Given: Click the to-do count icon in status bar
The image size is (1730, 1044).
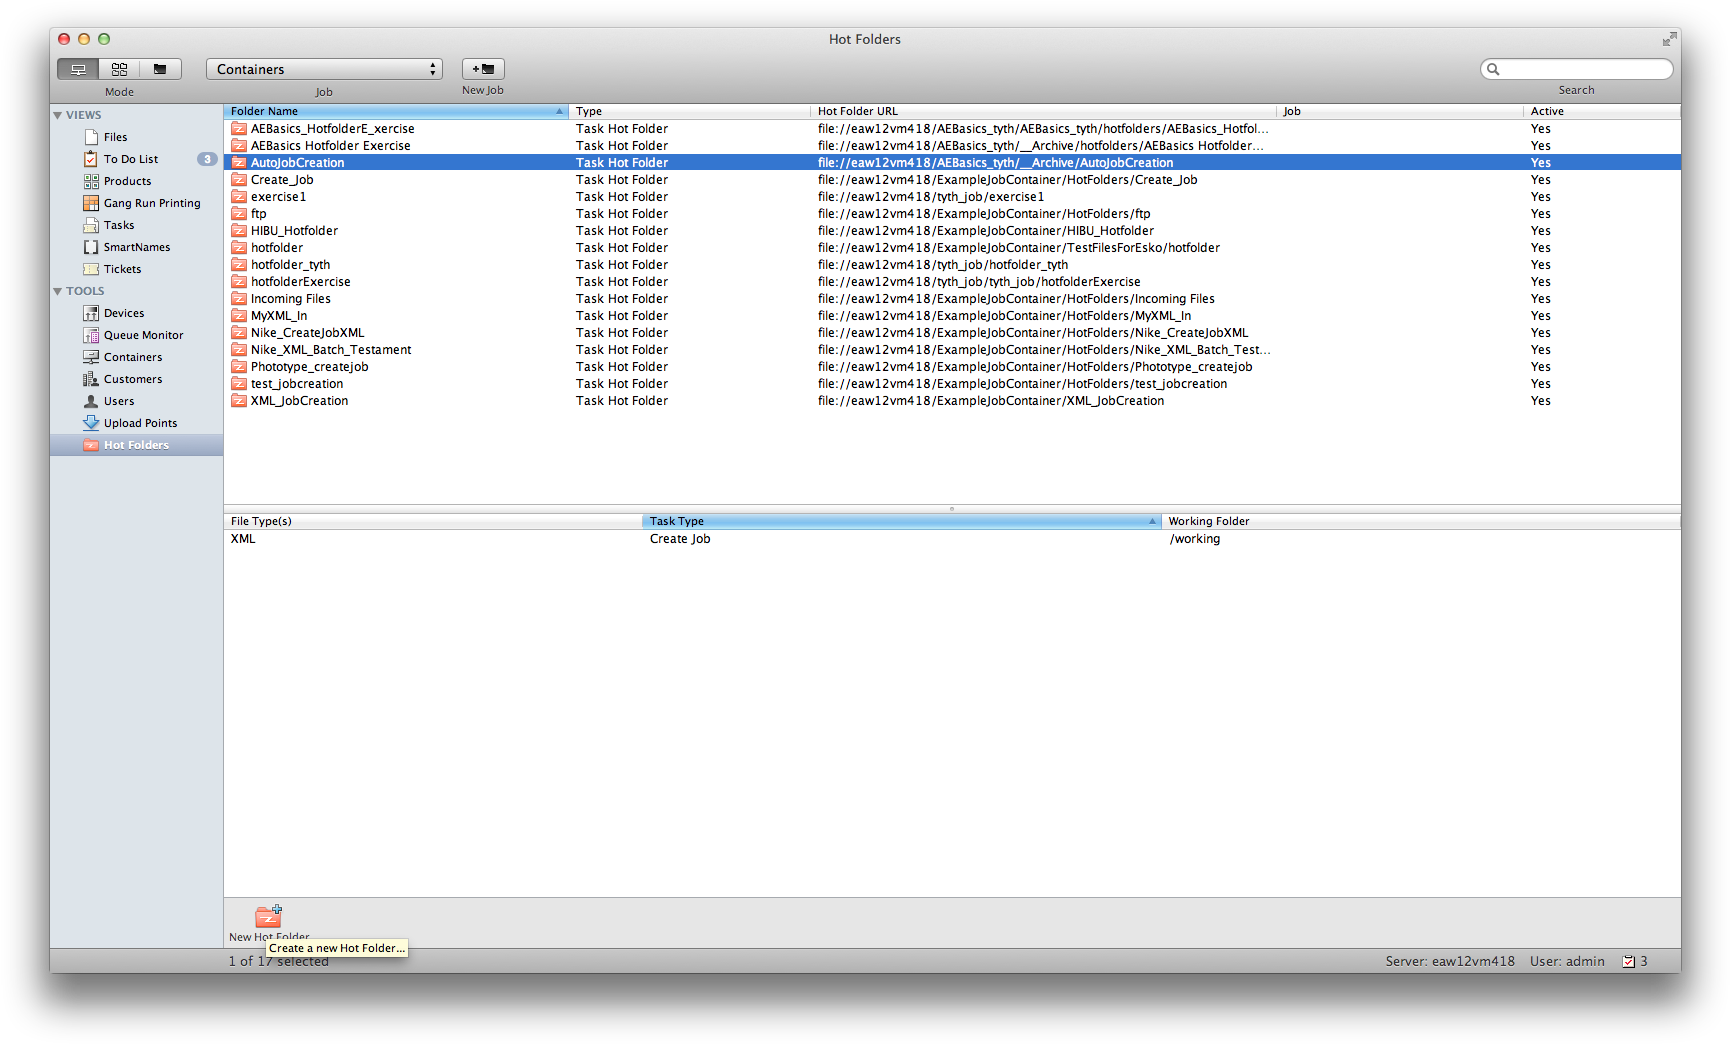Looking at the screenshot, I should (x=1628, y=961).
